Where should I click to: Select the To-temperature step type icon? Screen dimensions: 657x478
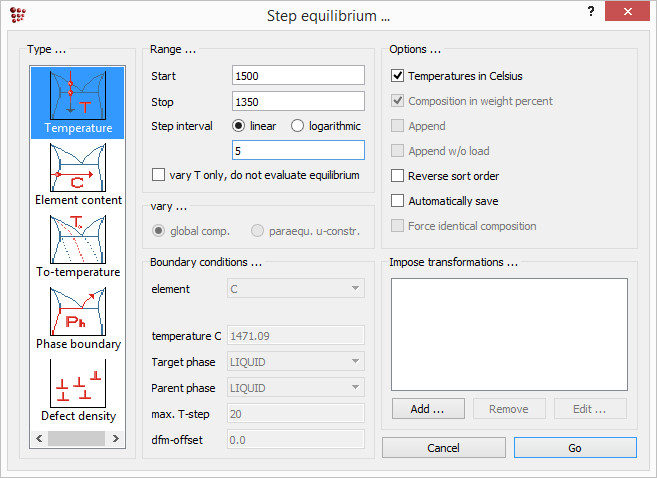pyautogui.click(x=77, y=244)
